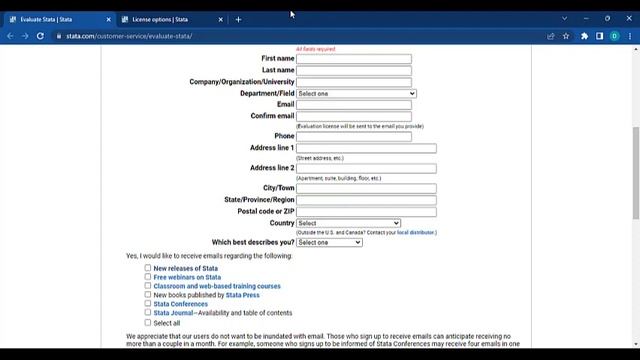Select the Address line 1 field

click(366, 148)
